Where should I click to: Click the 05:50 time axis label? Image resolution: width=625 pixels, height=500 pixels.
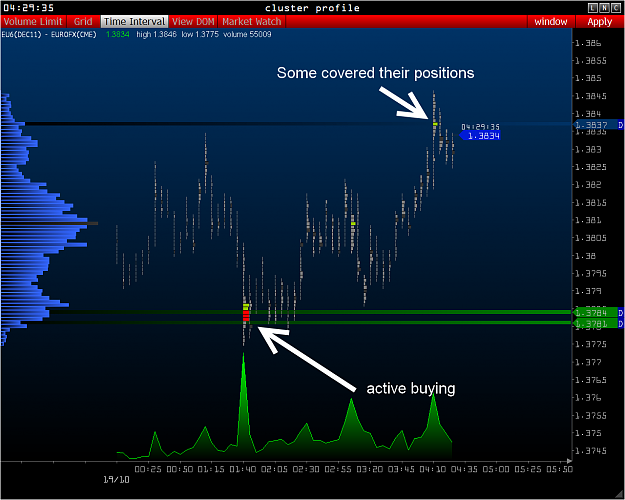tap(559, 469)
